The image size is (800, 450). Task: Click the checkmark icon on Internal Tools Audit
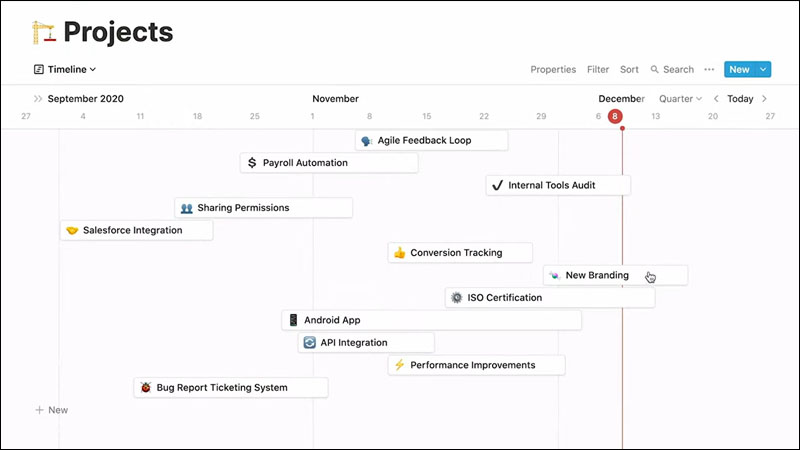[496, 185]
